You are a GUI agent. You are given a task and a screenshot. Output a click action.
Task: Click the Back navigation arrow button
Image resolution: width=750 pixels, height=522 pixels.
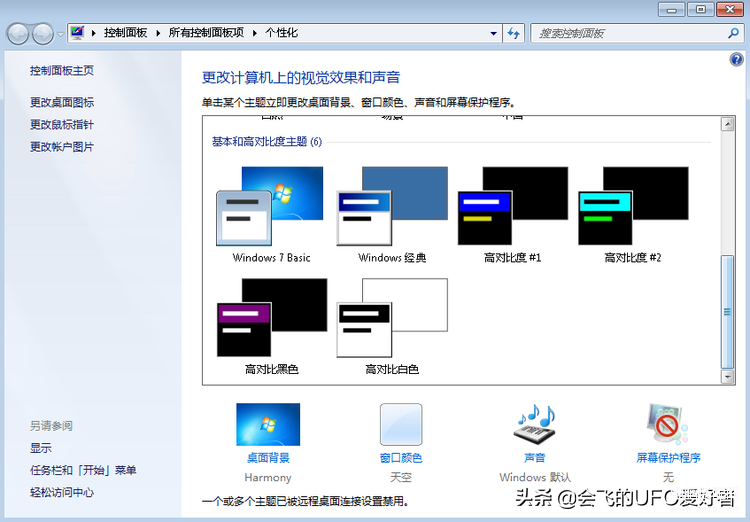click(x=18, y=34)
